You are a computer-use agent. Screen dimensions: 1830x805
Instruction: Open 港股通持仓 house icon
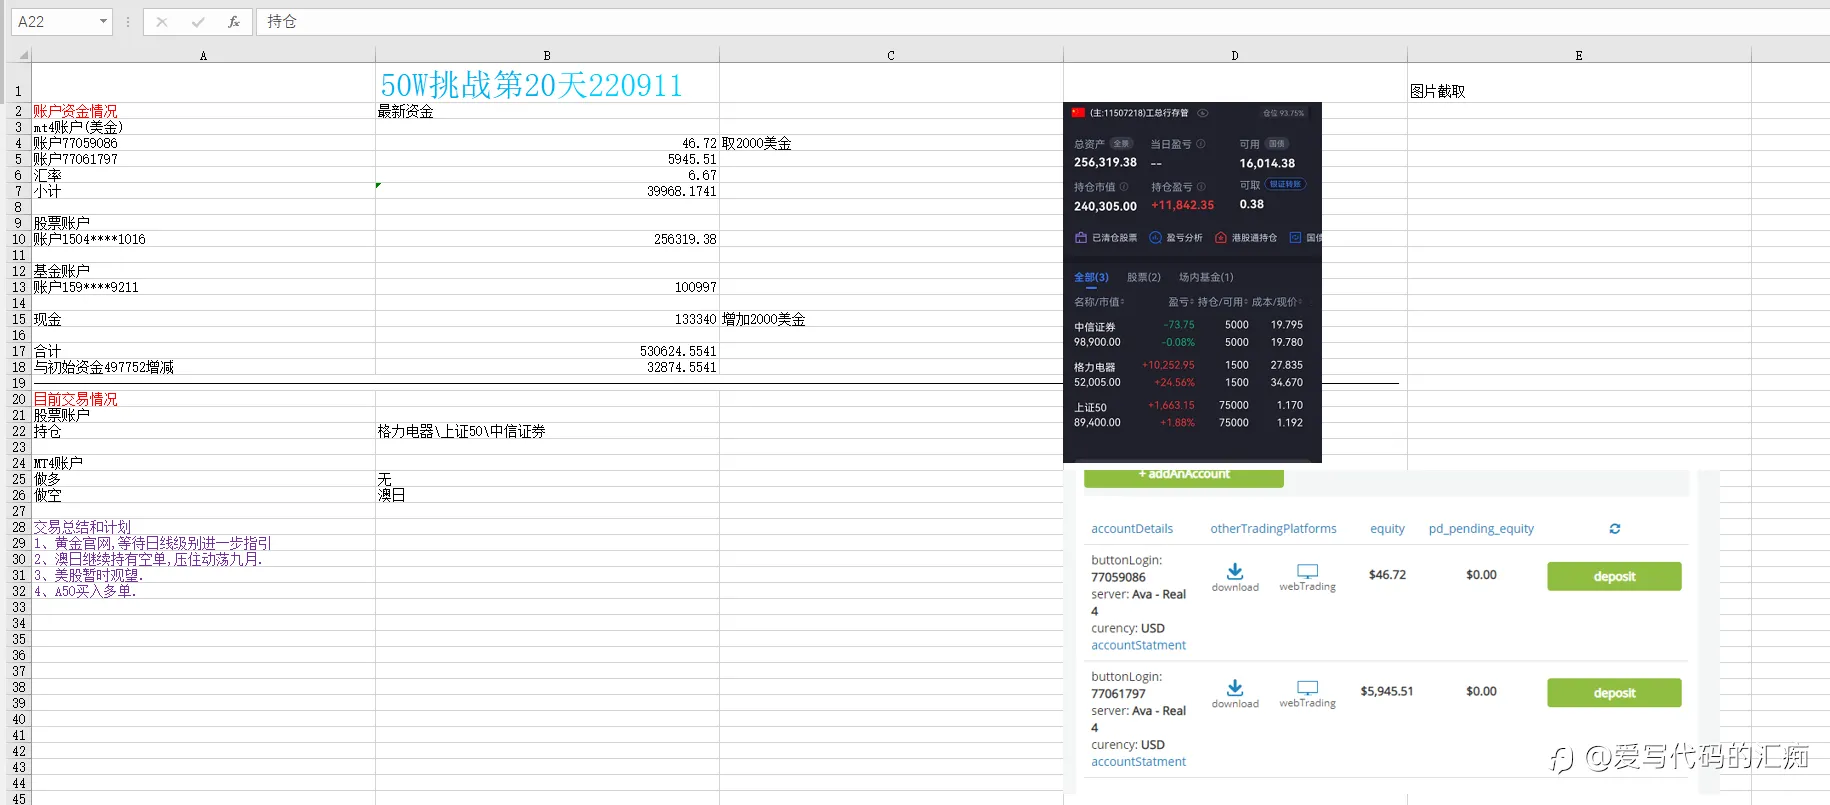click(1220, 238)
